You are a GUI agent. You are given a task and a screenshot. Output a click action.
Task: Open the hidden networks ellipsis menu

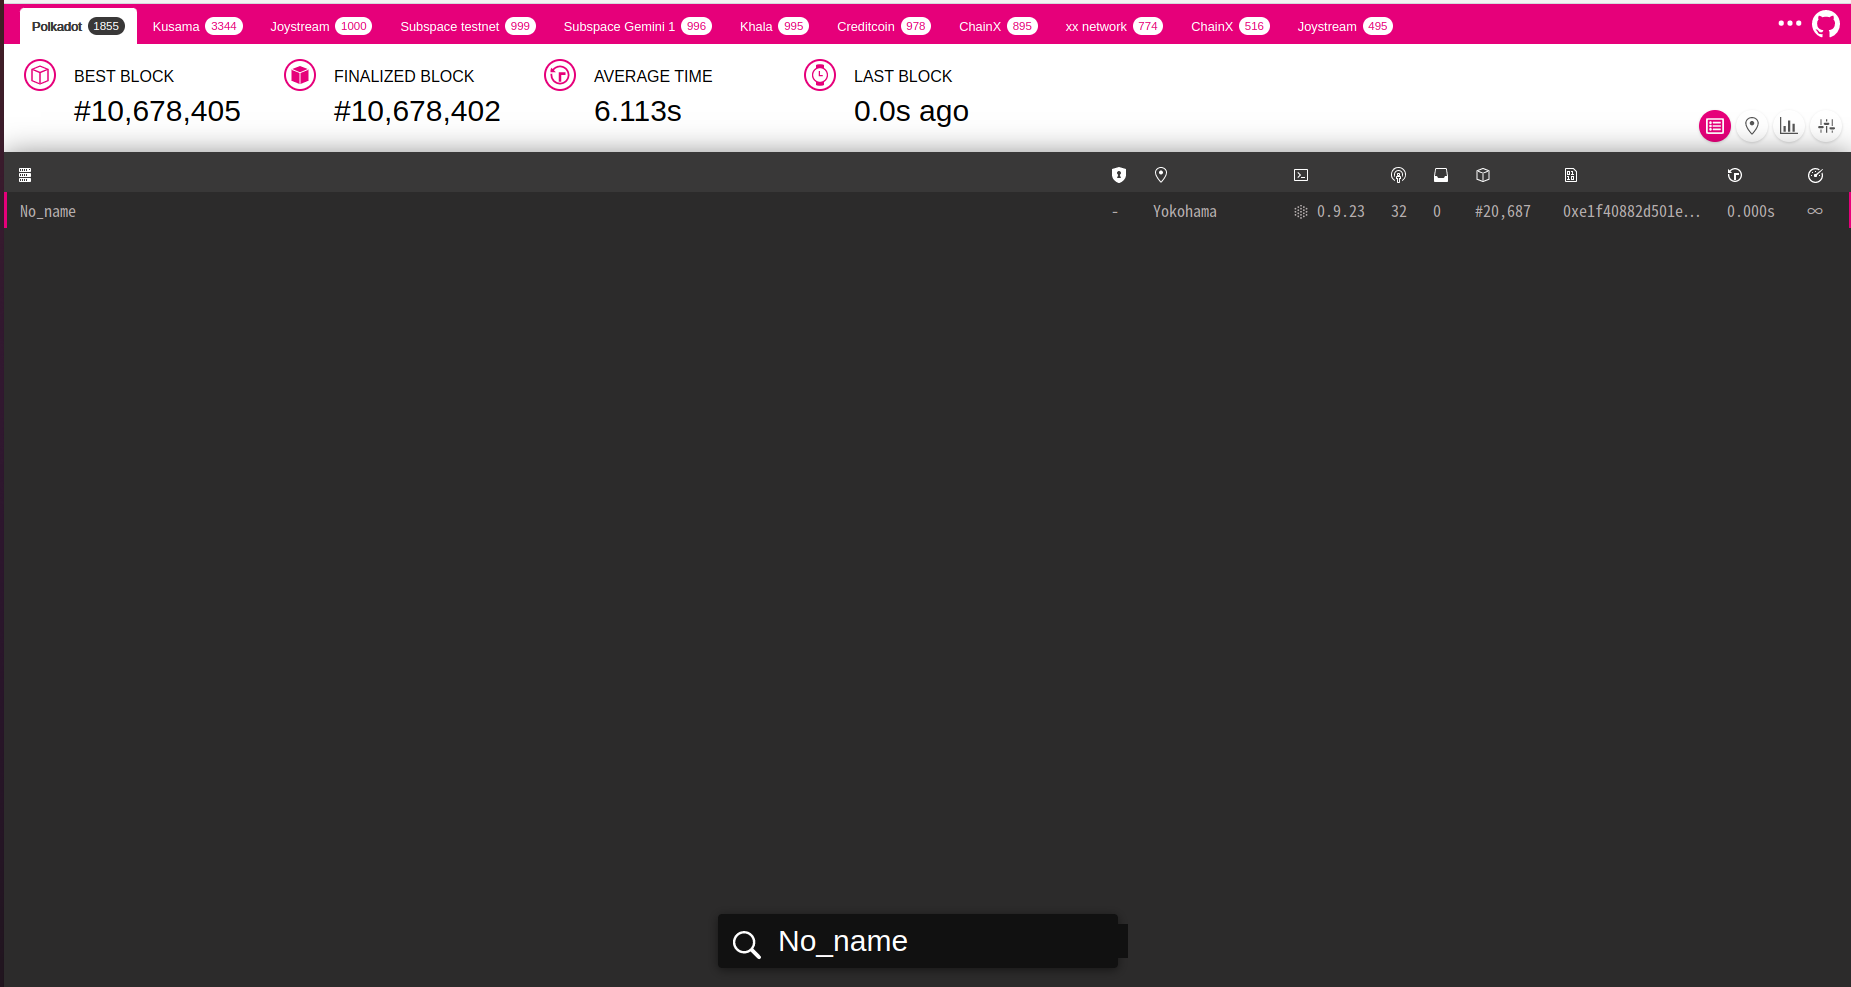[x=1789, y=22]
